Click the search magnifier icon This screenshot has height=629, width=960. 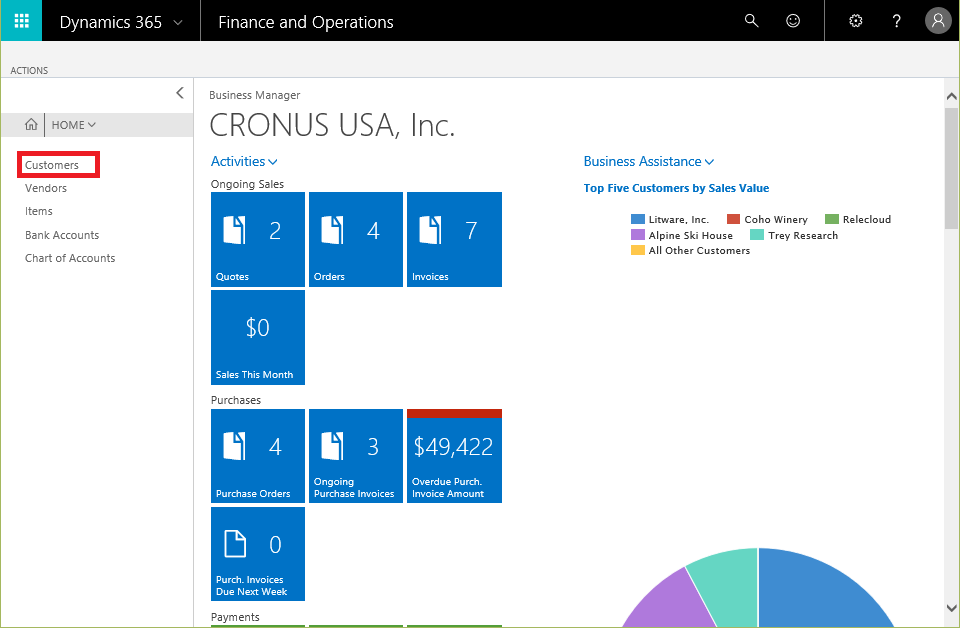(751, 21)
